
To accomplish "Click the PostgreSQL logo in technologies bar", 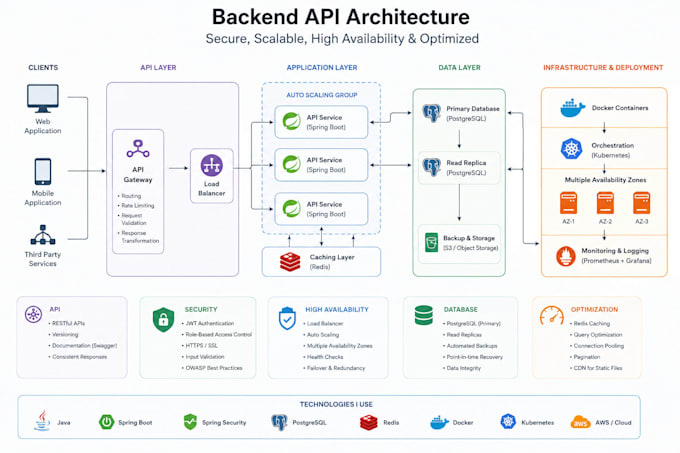I will pyautogui.click(x=279, y=422).
